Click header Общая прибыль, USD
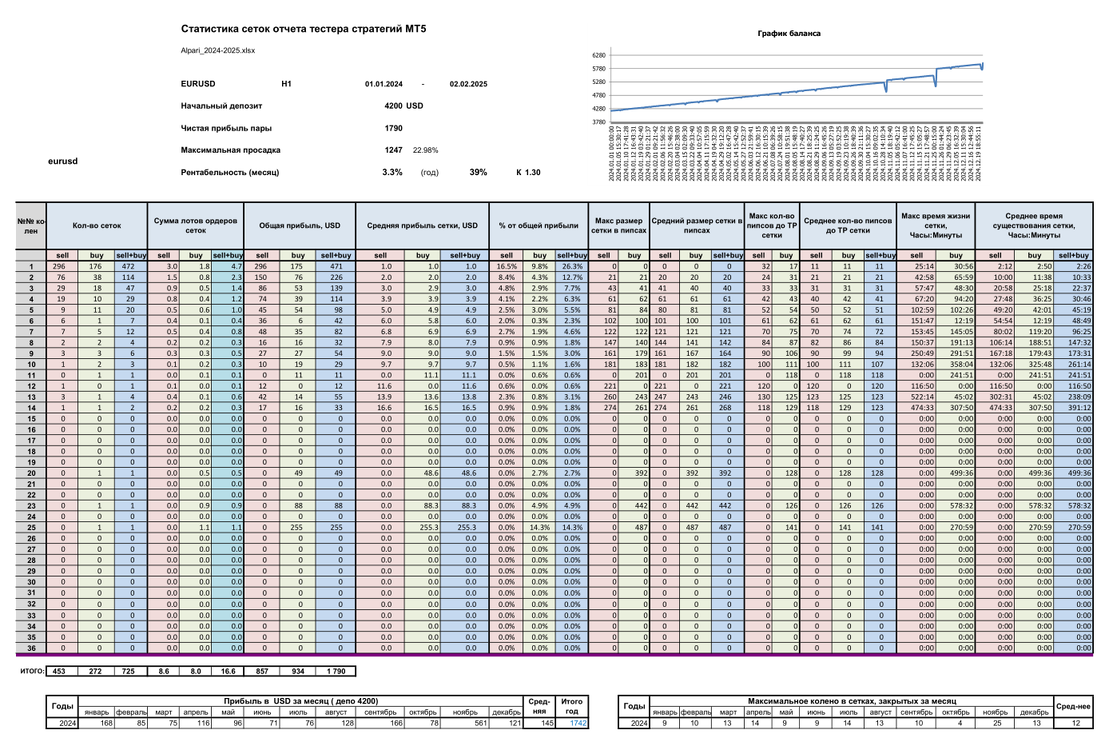This screenshot has width=1109, height=750. point(299,226)
